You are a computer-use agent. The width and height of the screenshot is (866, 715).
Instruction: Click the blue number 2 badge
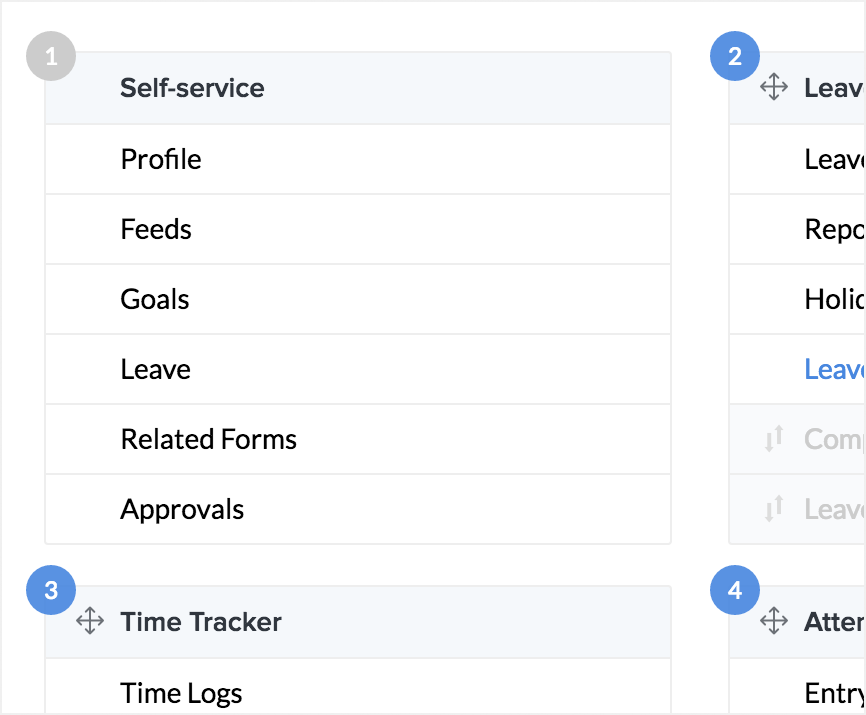(735, 57)
